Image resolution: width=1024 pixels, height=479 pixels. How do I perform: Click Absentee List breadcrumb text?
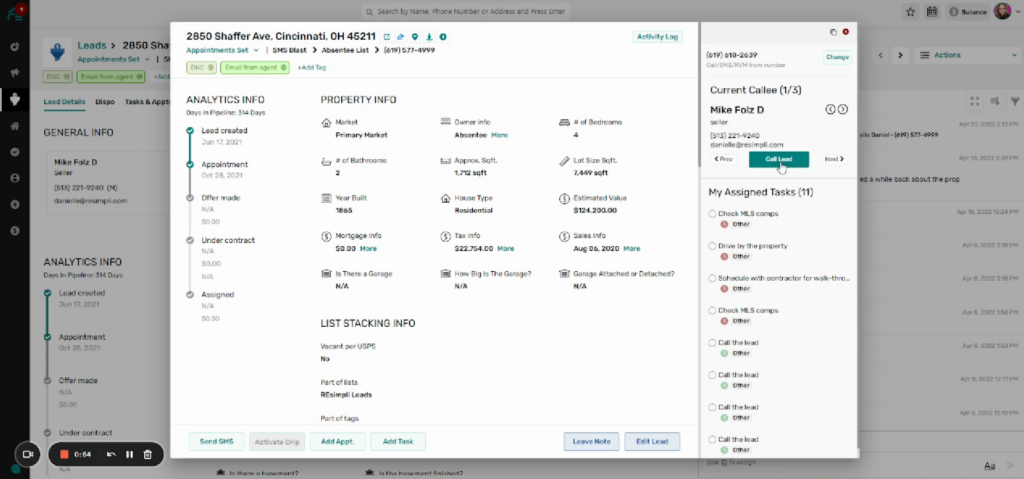pyautogui.click(x=345, y=50)
